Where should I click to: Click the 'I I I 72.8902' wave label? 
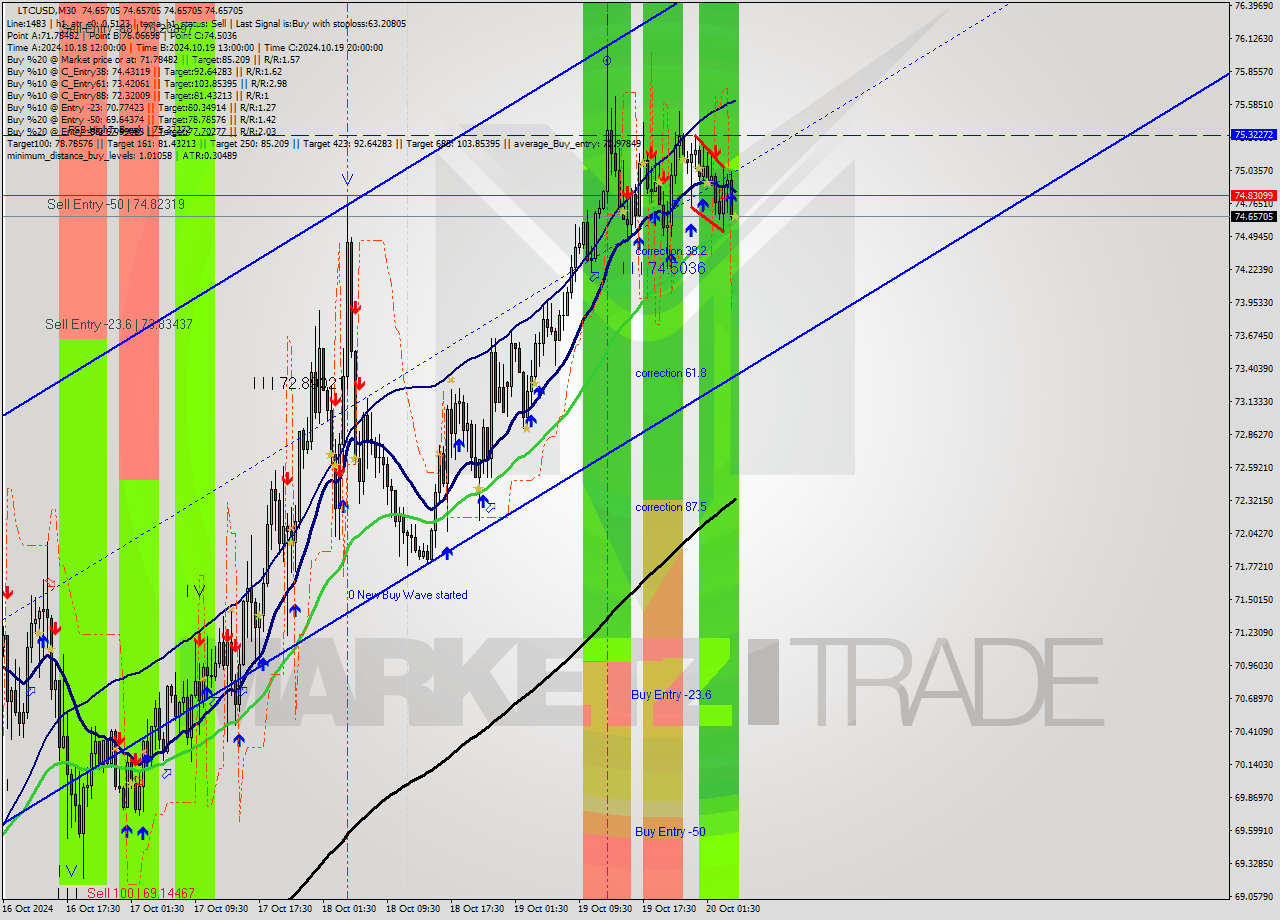pos(298,383)
